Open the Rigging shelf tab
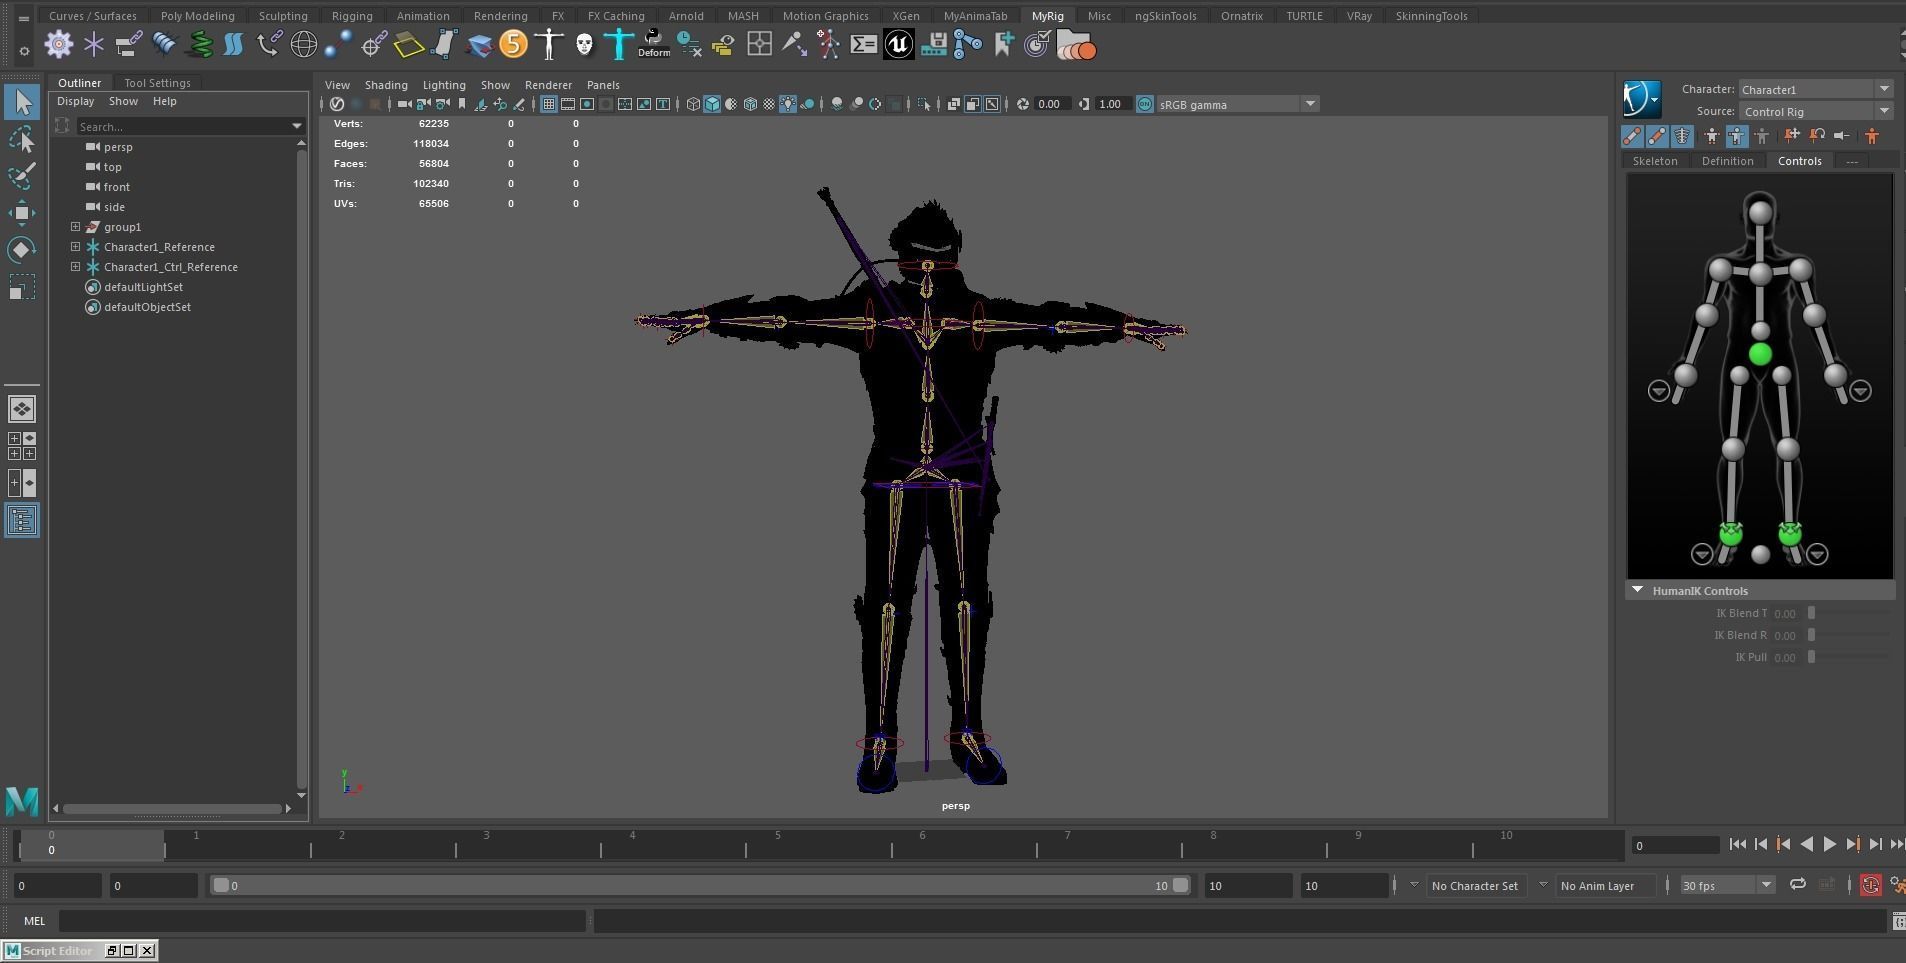Image resolution: width=1906 pixels, height=963 pixels. [352, 16]
